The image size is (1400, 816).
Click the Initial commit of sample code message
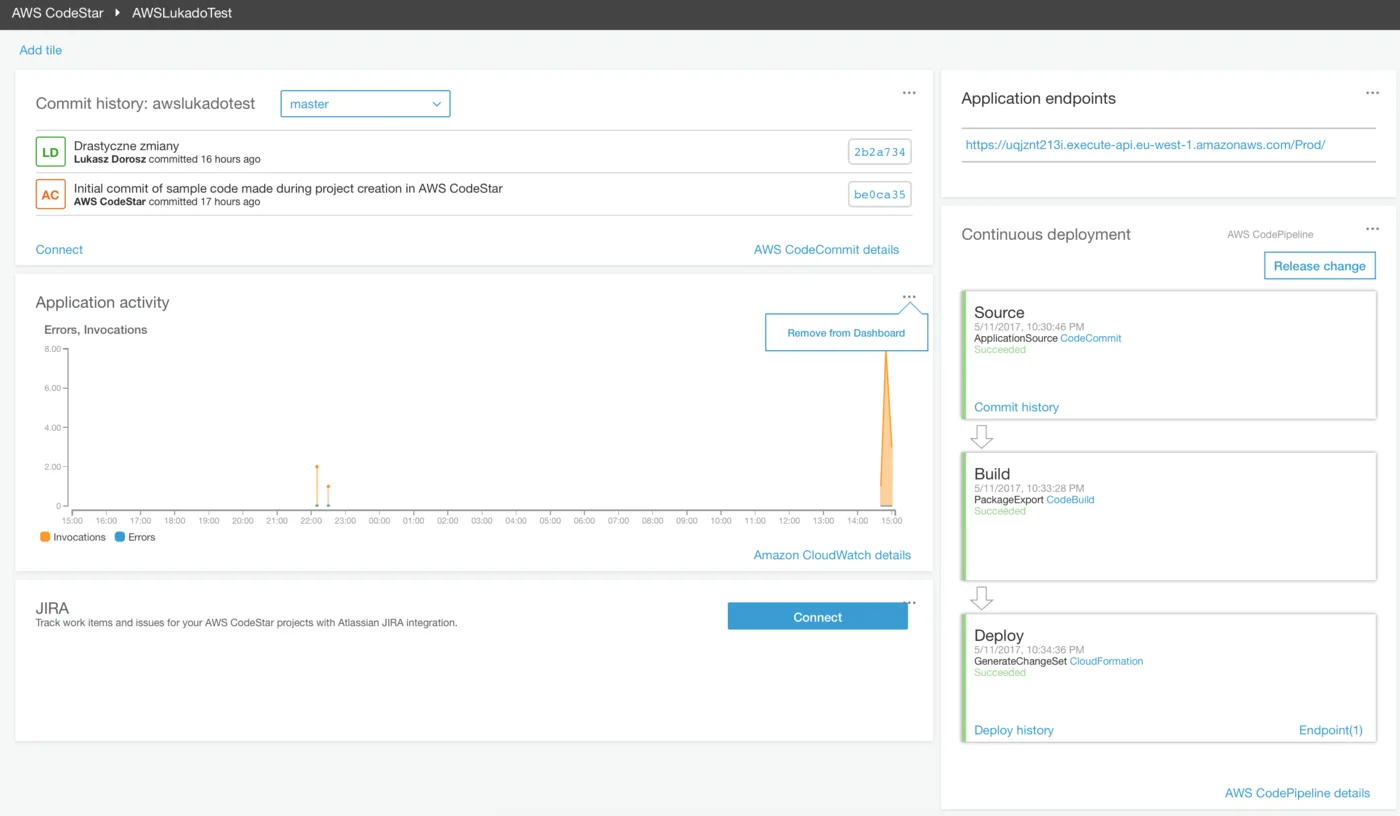[x=288, y=188]
